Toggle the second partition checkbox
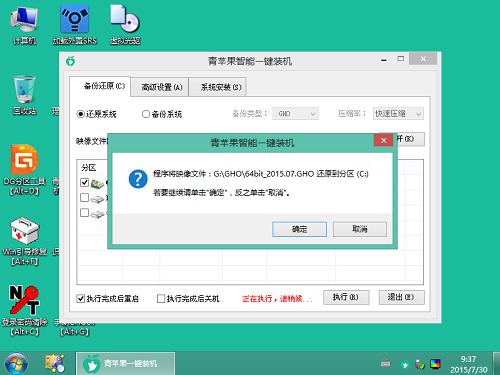The height and width of the screenshot is (375, 500). click(x=84, y=198)
